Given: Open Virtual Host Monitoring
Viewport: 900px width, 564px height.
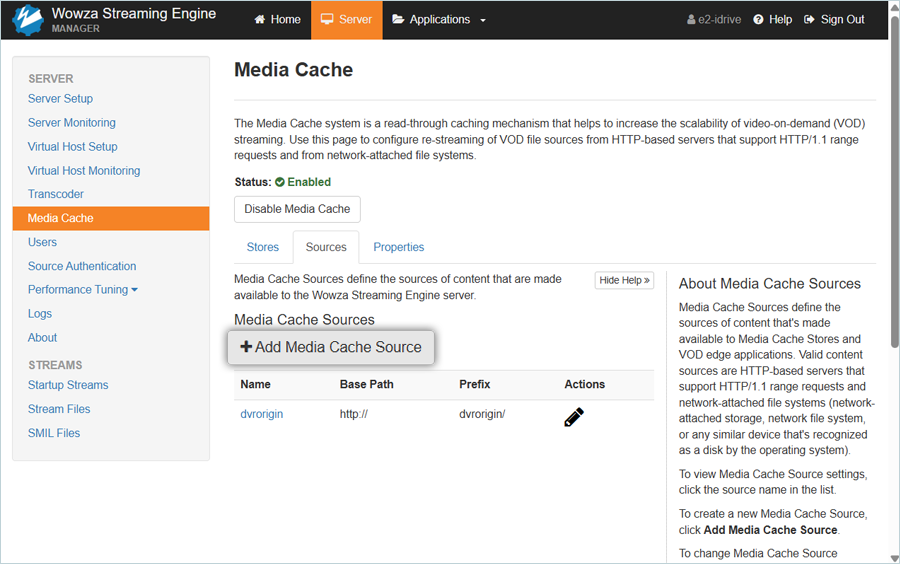Looking at the screenshot, I should tap(84, 171).
